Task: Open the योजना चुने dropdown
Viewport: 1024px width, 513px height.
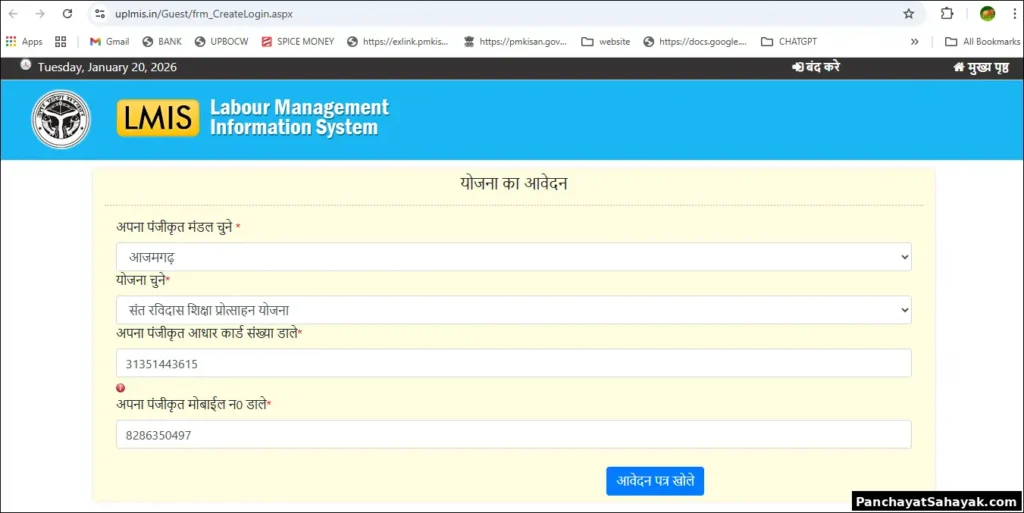Action: [513, 310]
